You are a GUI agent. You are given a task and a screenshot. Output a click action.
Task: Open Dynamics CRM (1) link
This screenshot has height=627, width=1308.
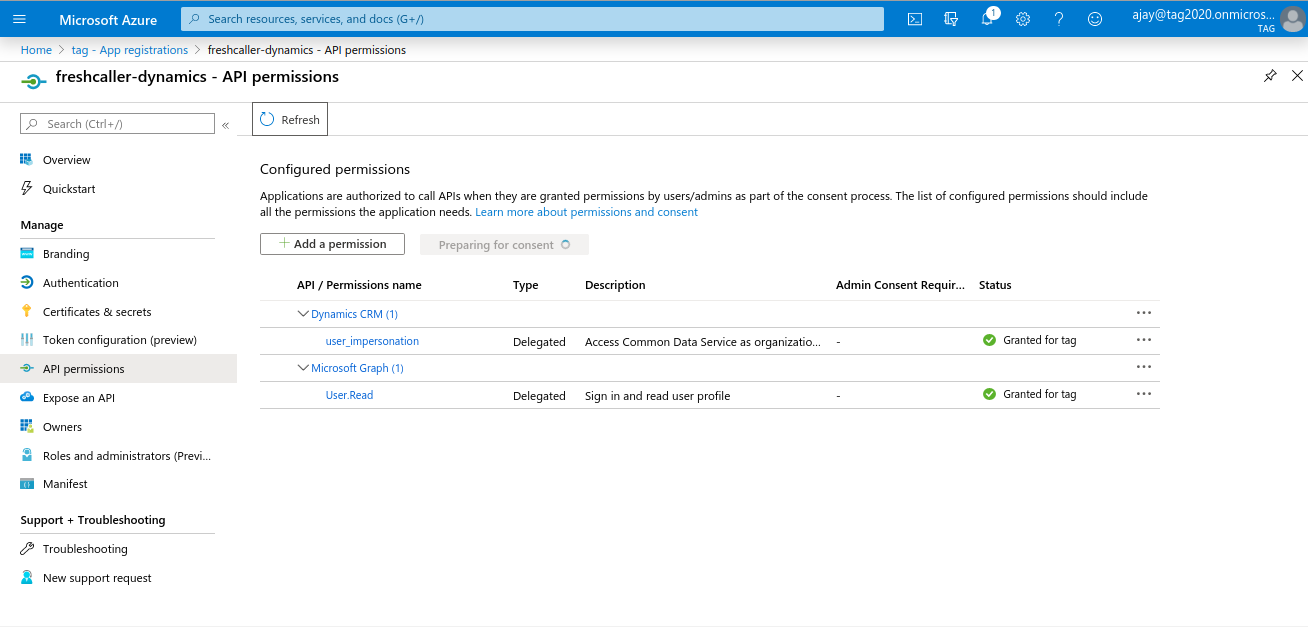click(x=354, y=314)
